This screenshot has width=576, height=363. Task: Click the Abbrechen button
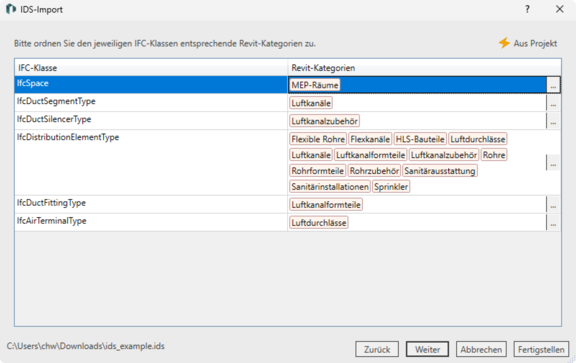click(x=481, y=349)
